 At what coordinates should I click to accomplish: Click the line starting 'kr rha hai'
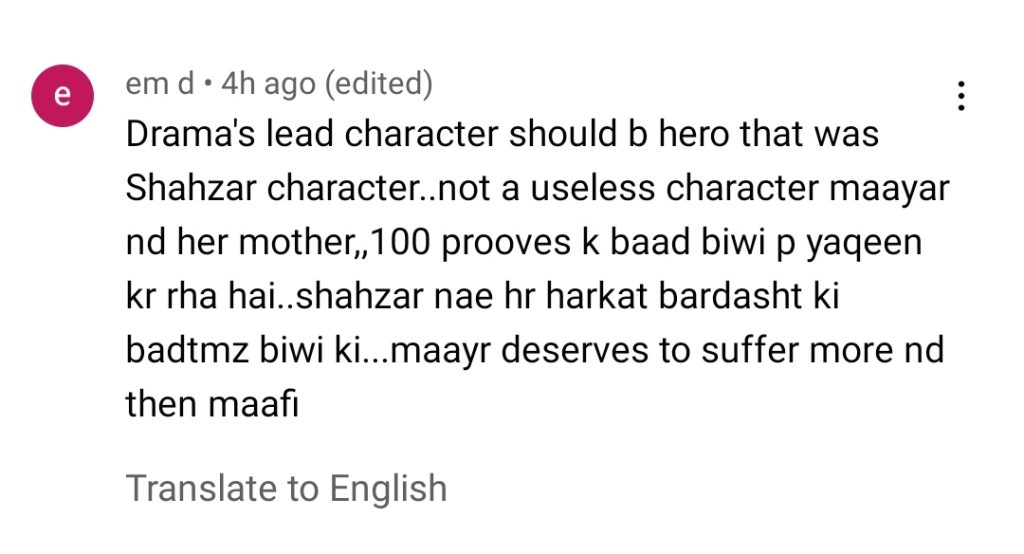(483, 295)
